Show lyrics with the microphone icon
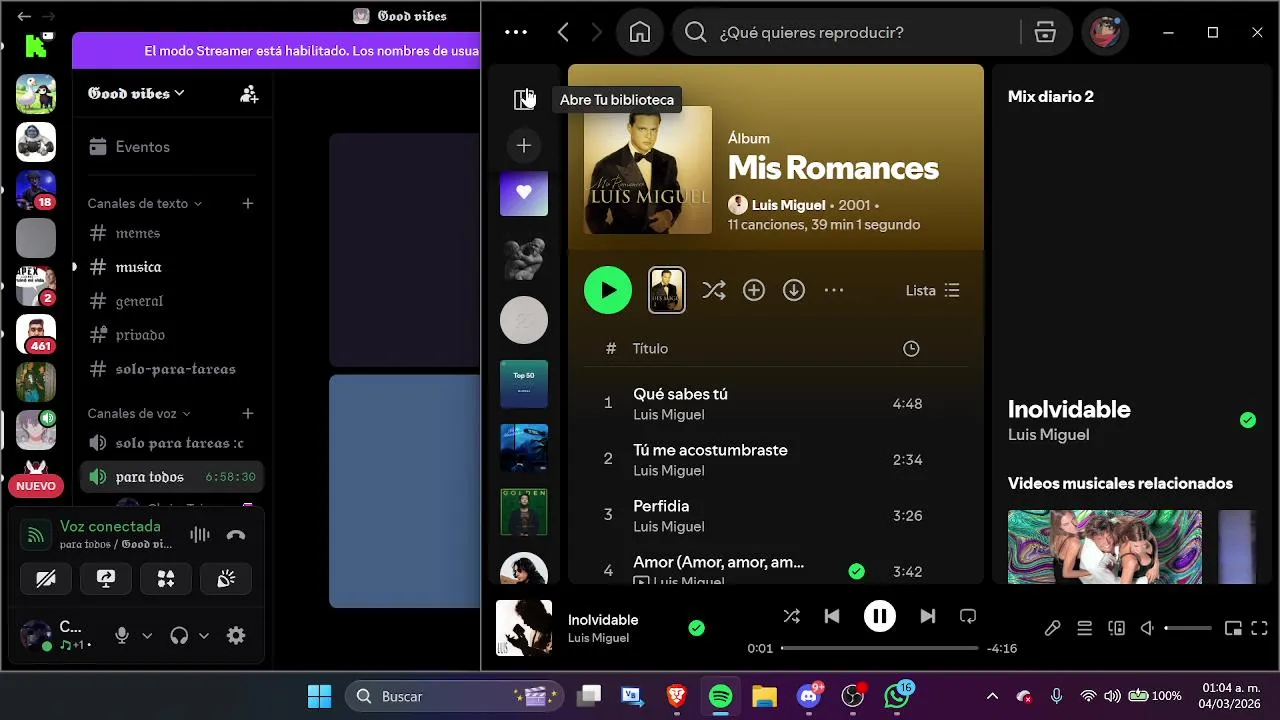Image resolution: width=1280 pixels, height=720 pixels. pos(1052,628)
